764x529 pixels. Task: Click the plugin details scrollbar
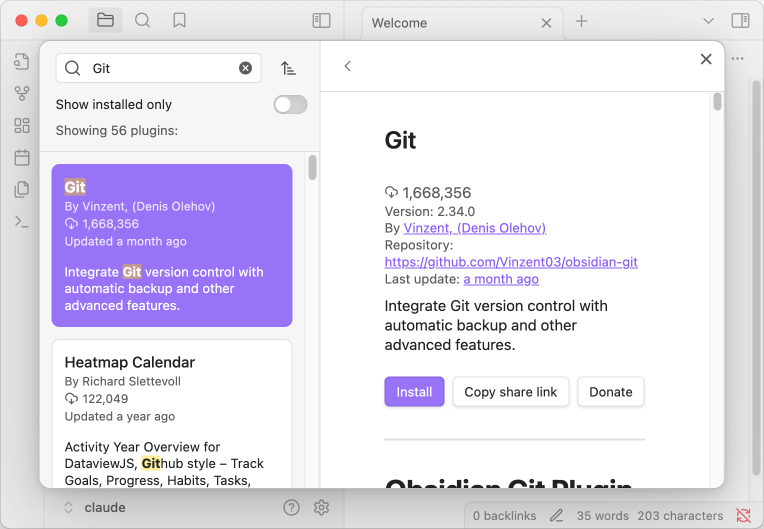click(717, 102)
